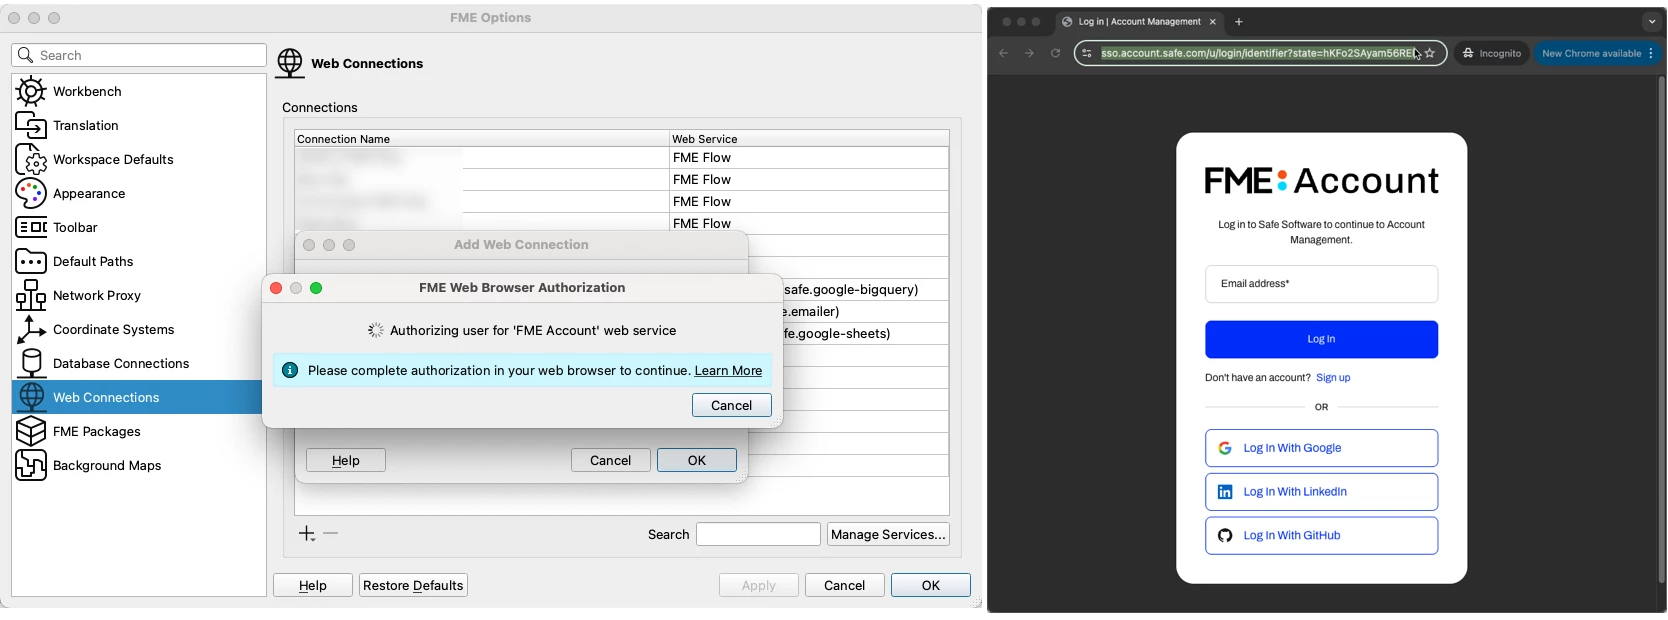Image resolution: width=1668 pixels, height=620 pixels.
Task: Open a new Chrome tab with plus
Action: coord(1239,22)
